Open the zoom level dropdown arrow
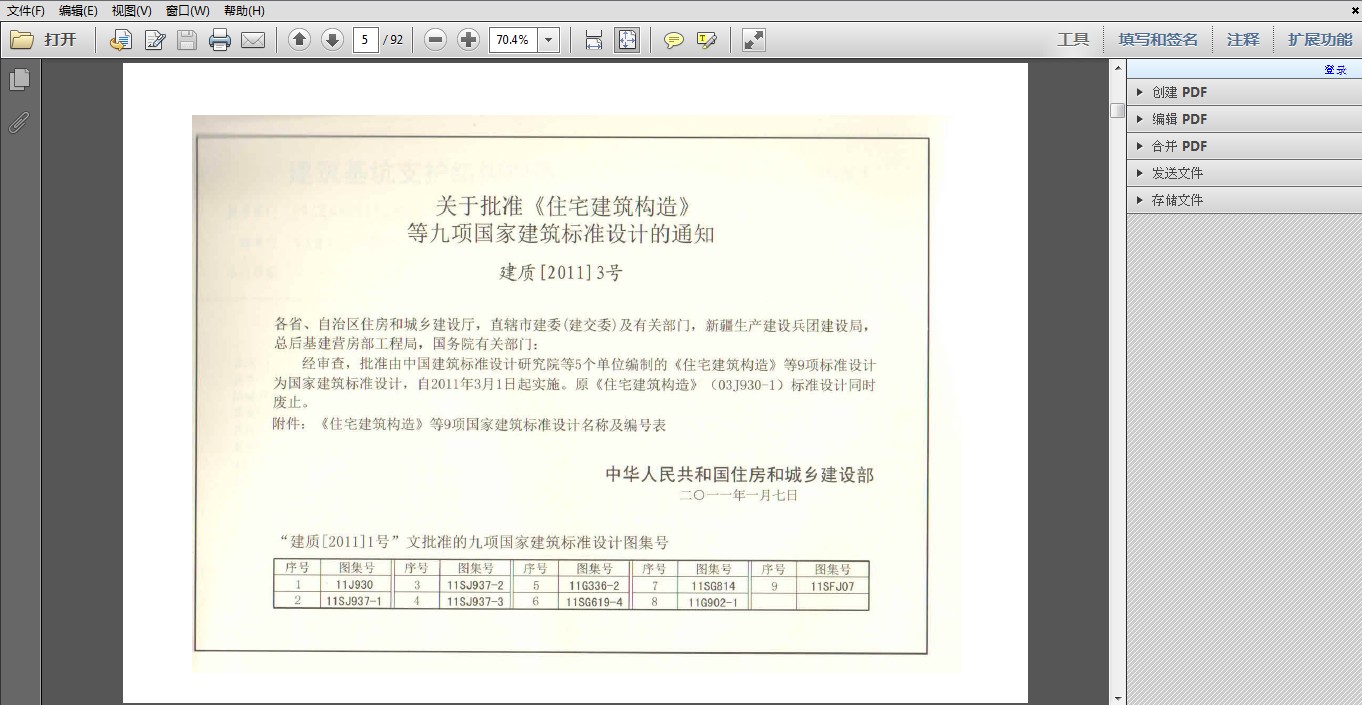This screenshot has height=705, width=1362. pyautogui.click(x=548, y=40)
